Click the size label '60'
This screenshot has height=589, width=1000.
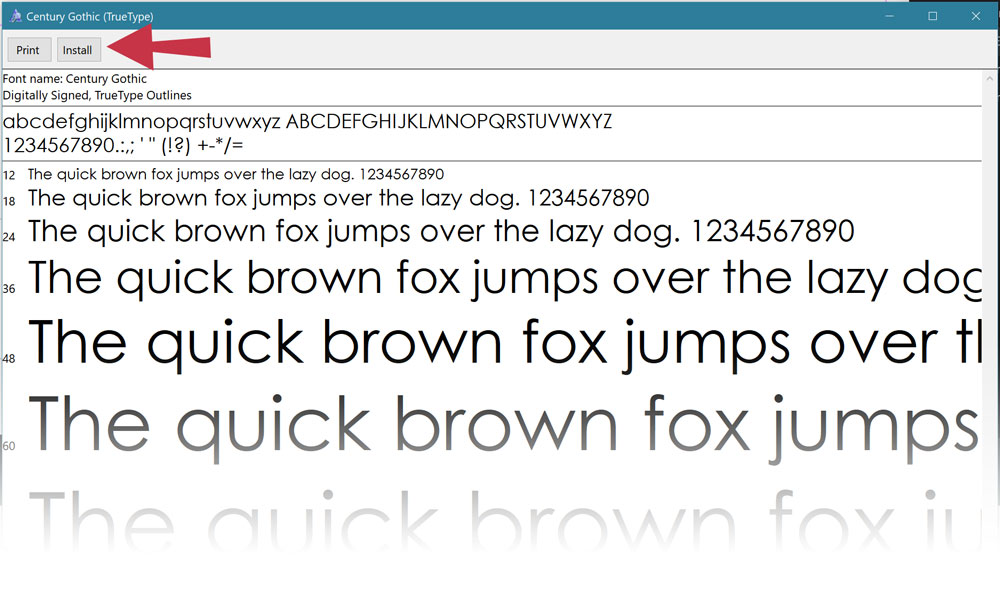click(9, 446)
